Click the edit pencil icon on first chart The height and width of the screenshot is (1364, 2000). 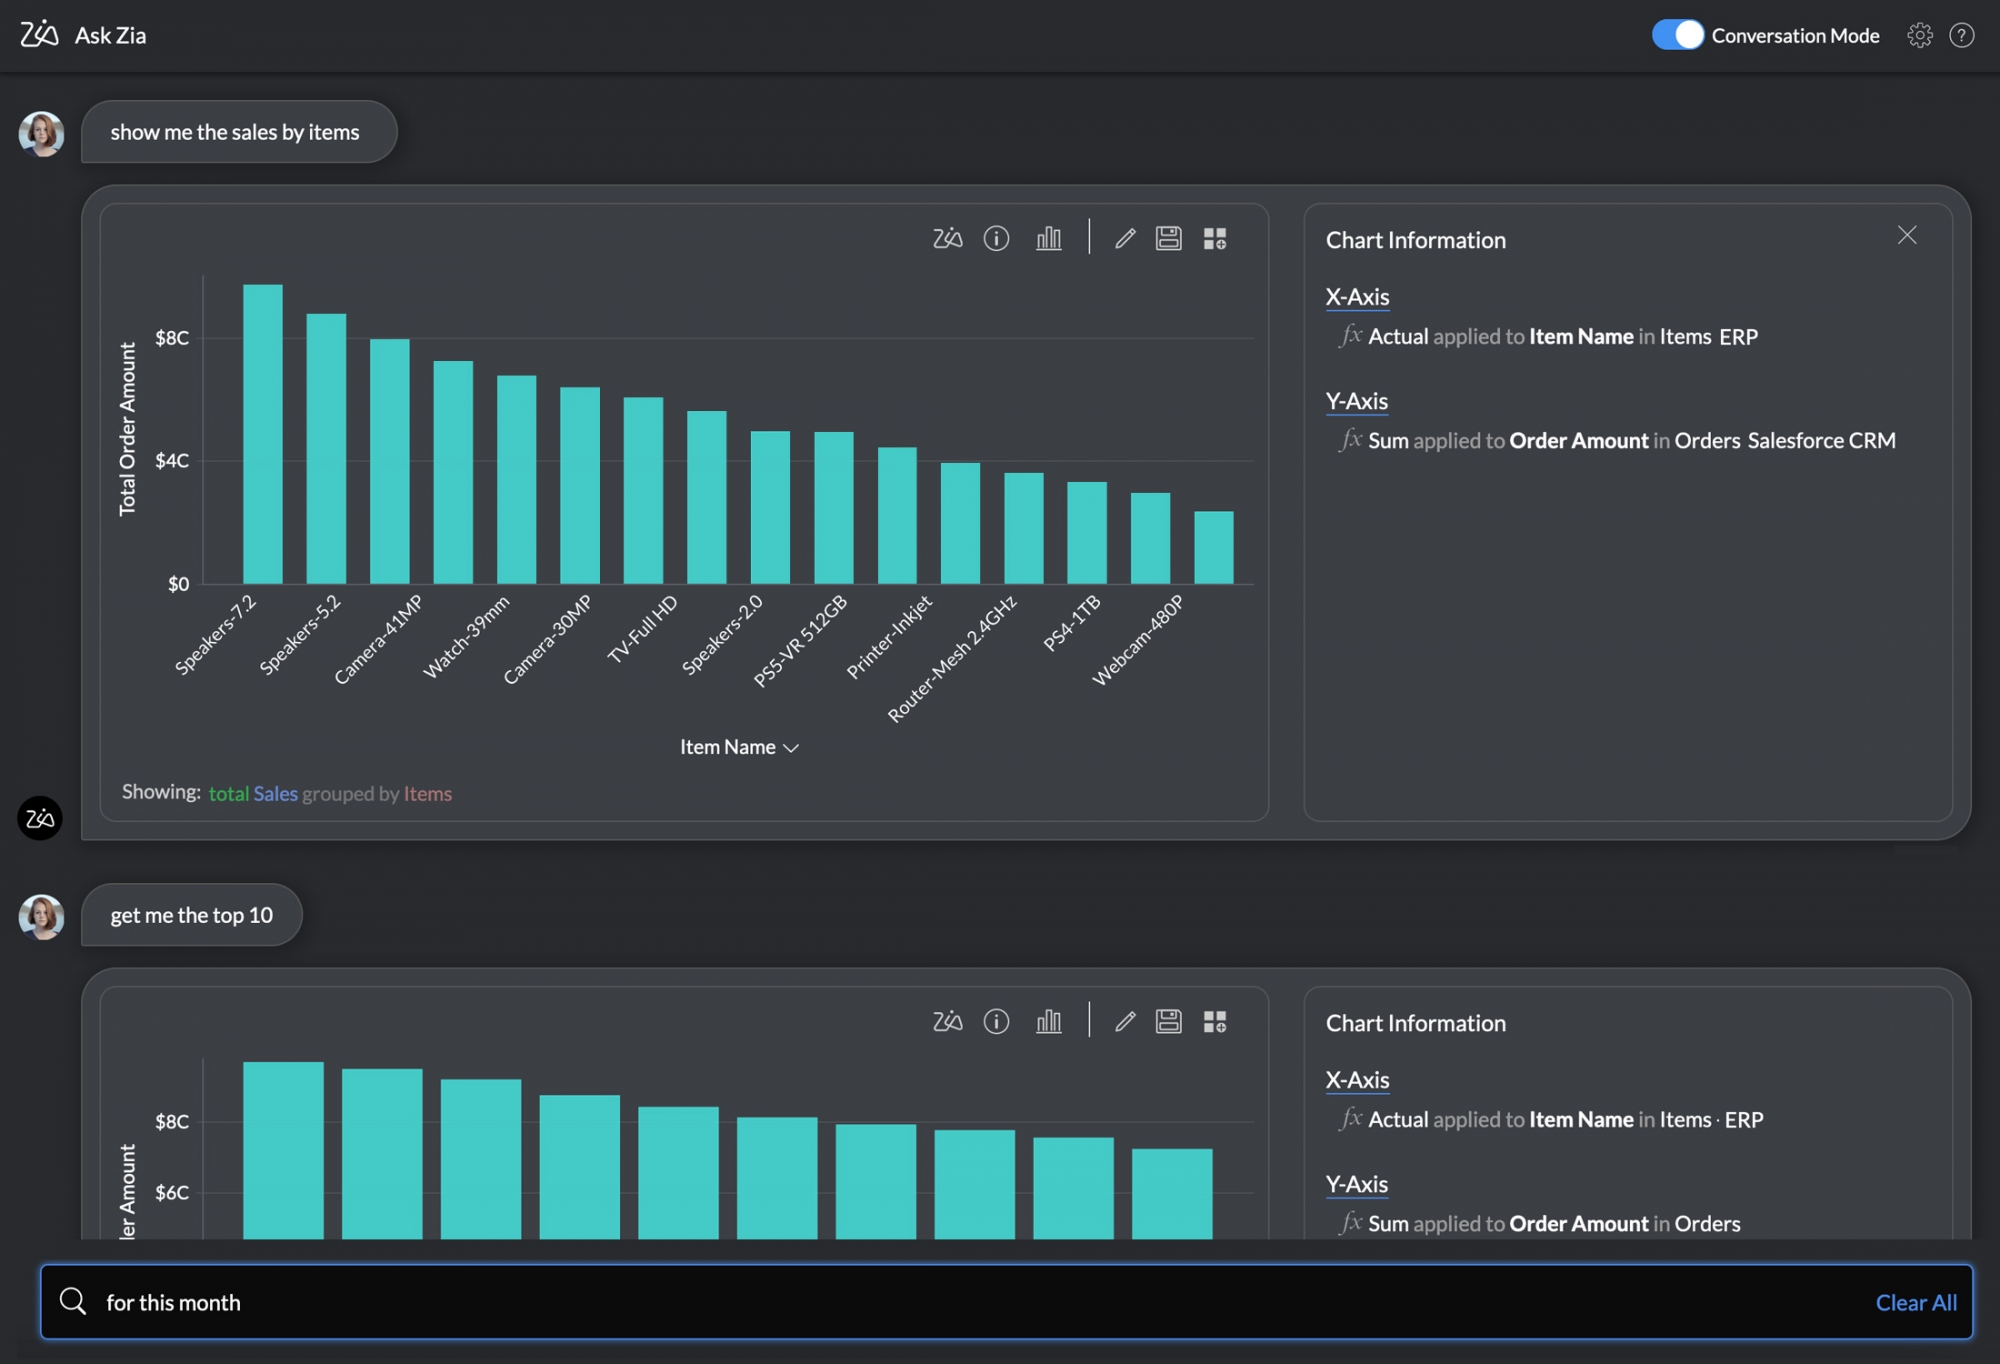click(1125, 238)
